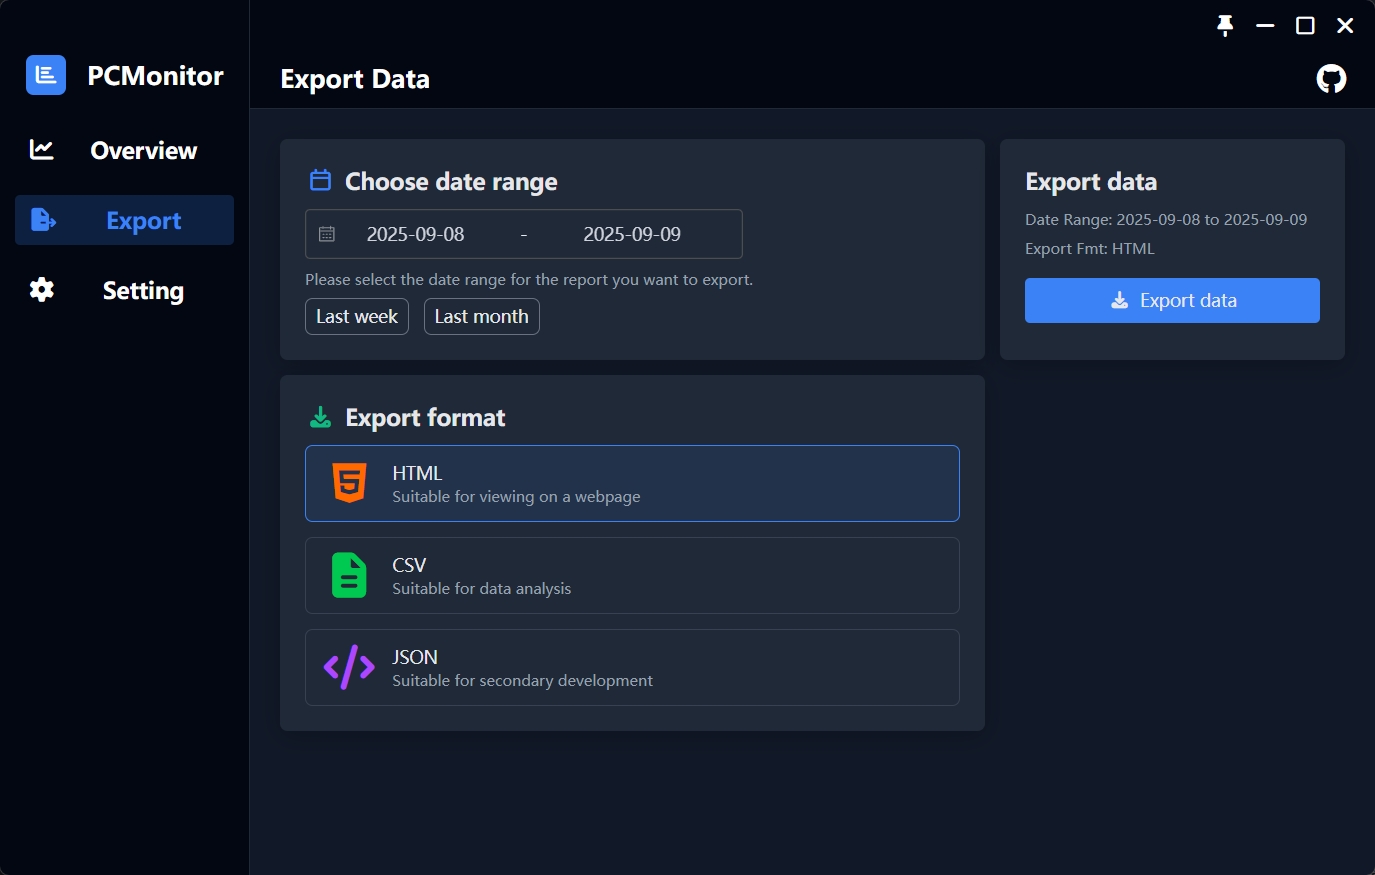
Task: Click the blue Export data button
Action: click(x=1172, y=300)
